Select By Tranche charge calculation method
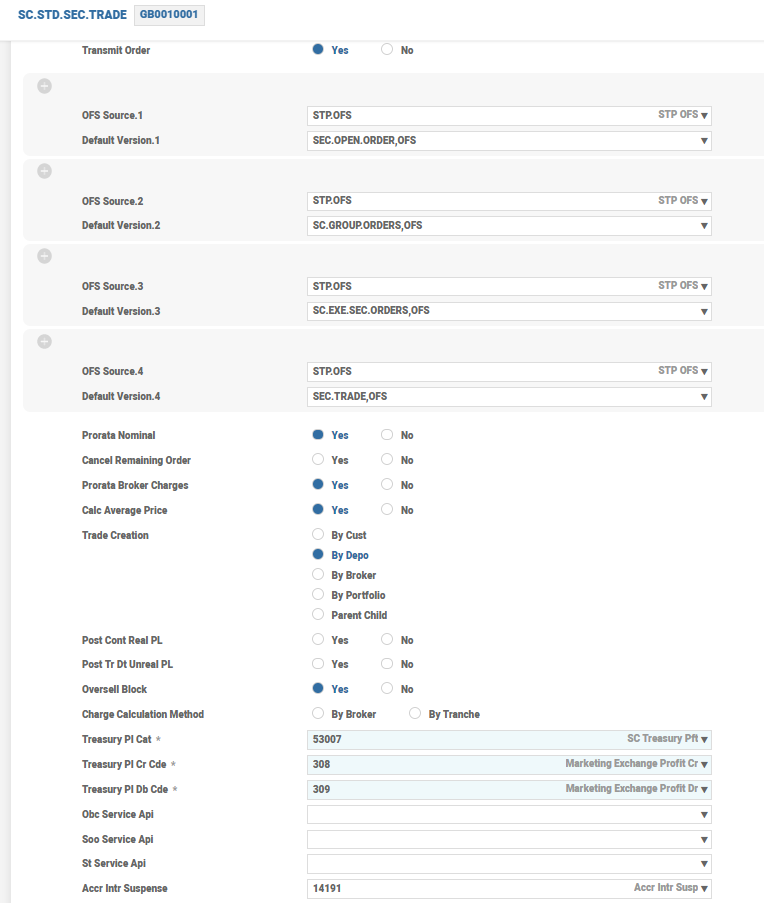 pos(415,714)
